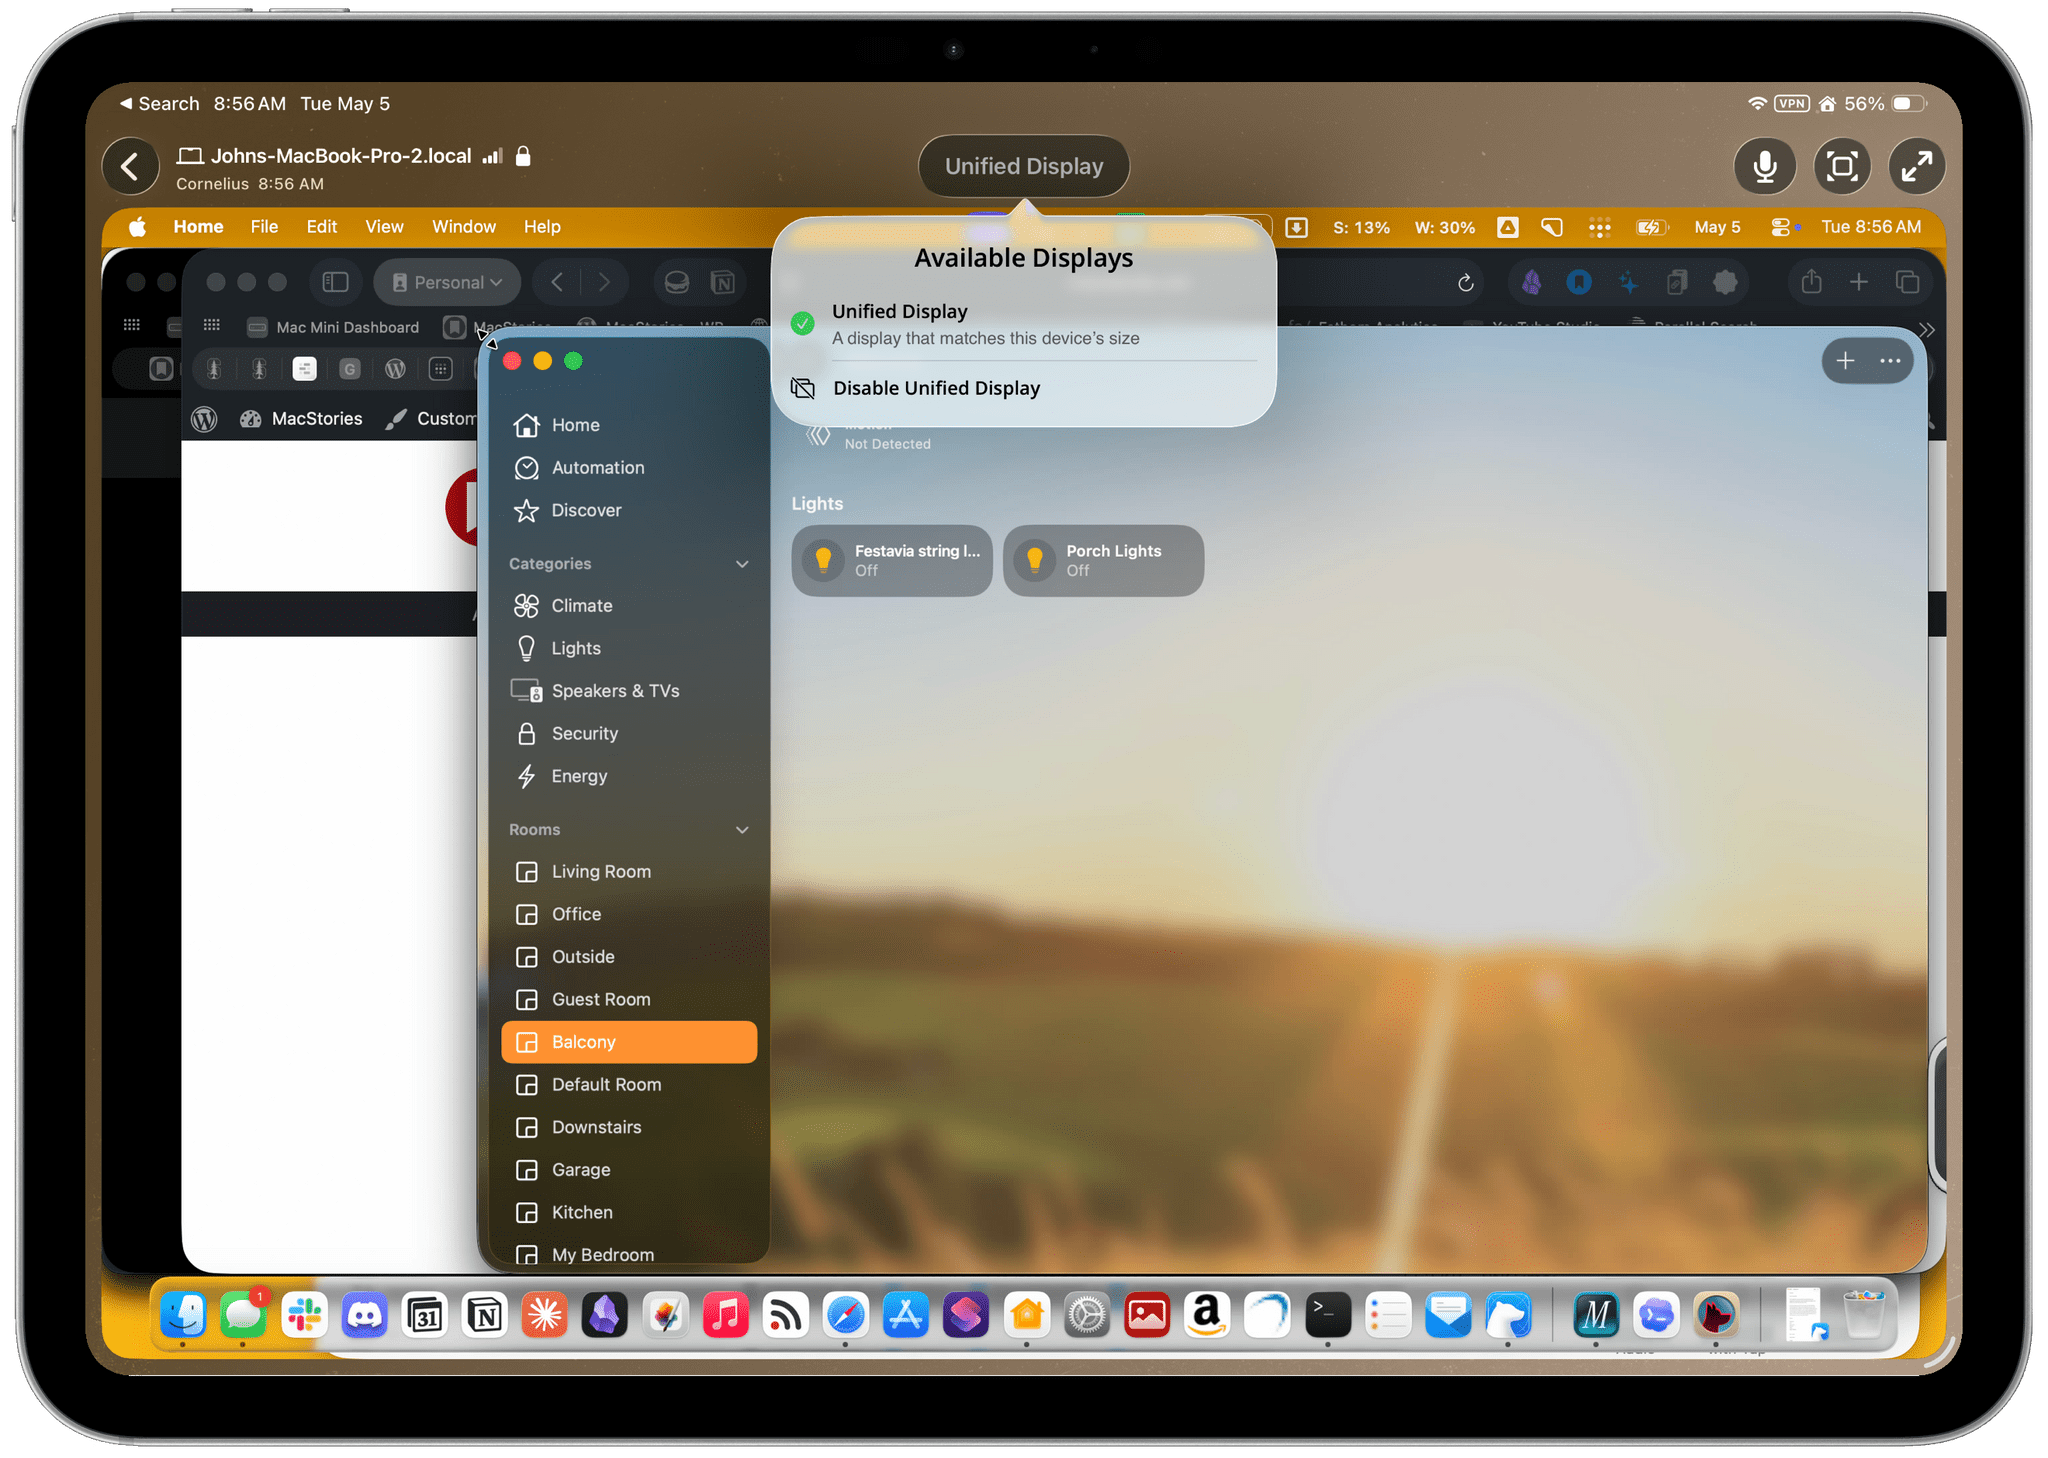Open the Apple menu

tap(138, 227)
